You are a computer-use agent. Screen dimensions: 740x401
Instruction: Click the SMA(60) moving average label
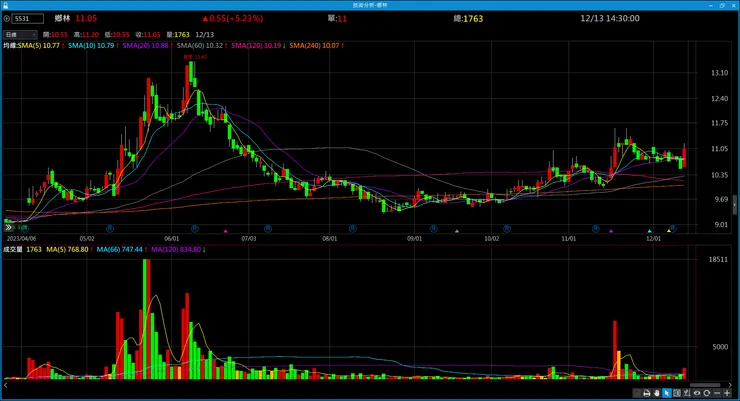pos(202,46)
